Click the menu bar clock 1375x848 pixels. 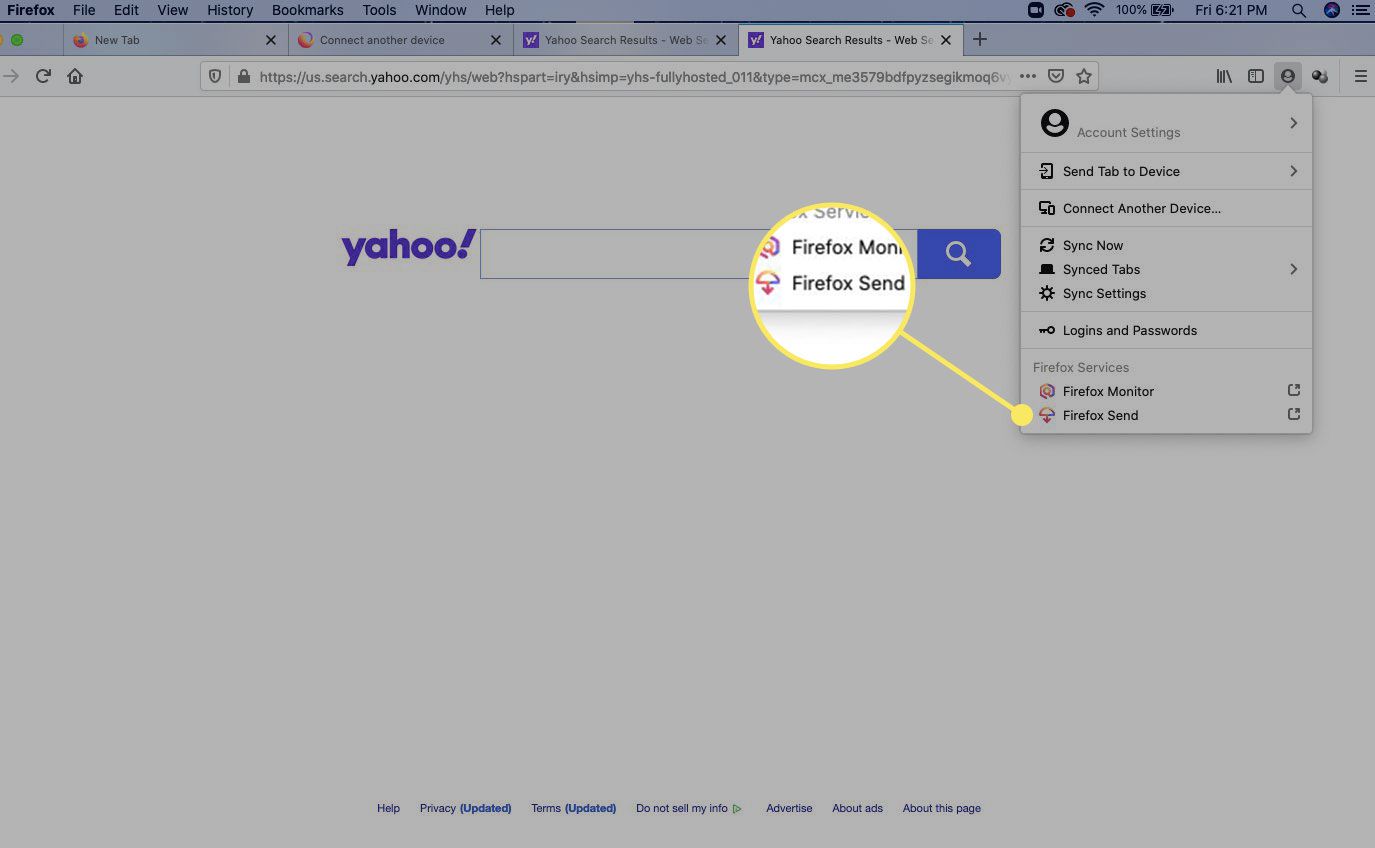1231,10
